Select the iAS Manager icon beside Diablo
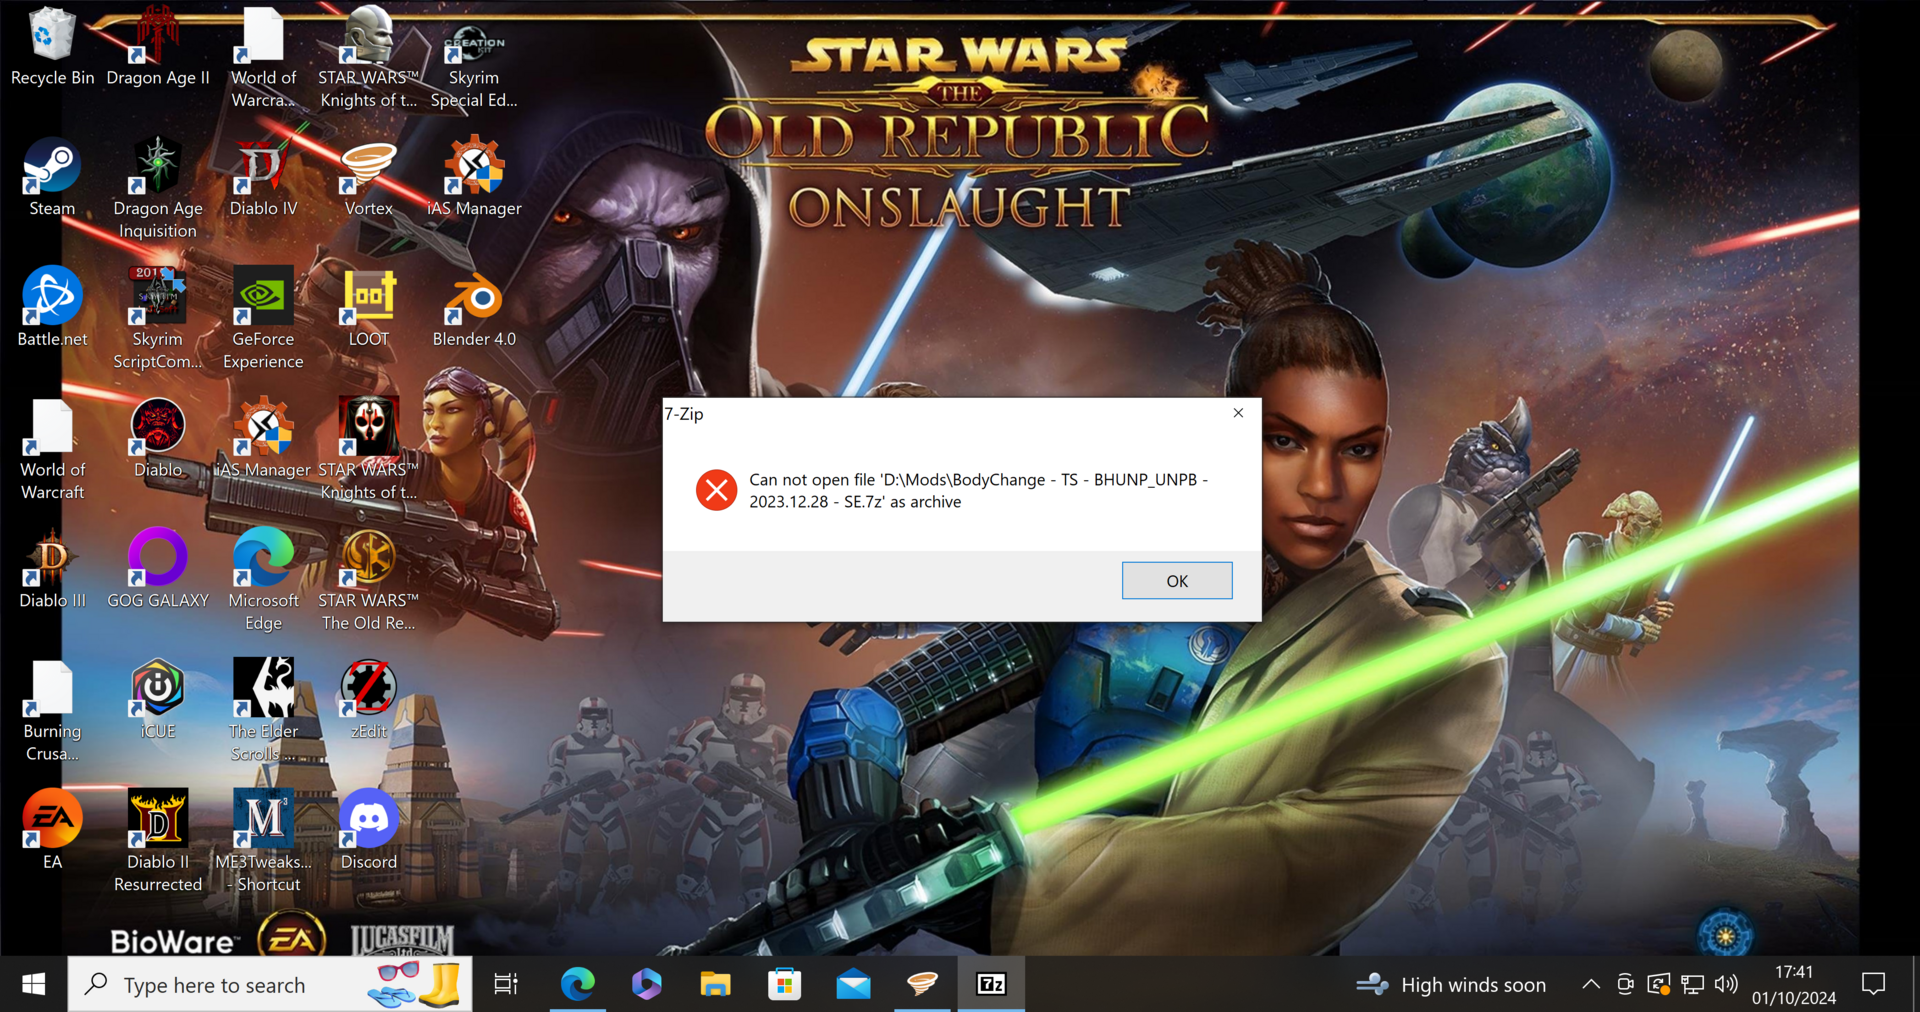The height and width of the screenshot is (1012, 1920). pyautogui.click(x=263, y=439)
